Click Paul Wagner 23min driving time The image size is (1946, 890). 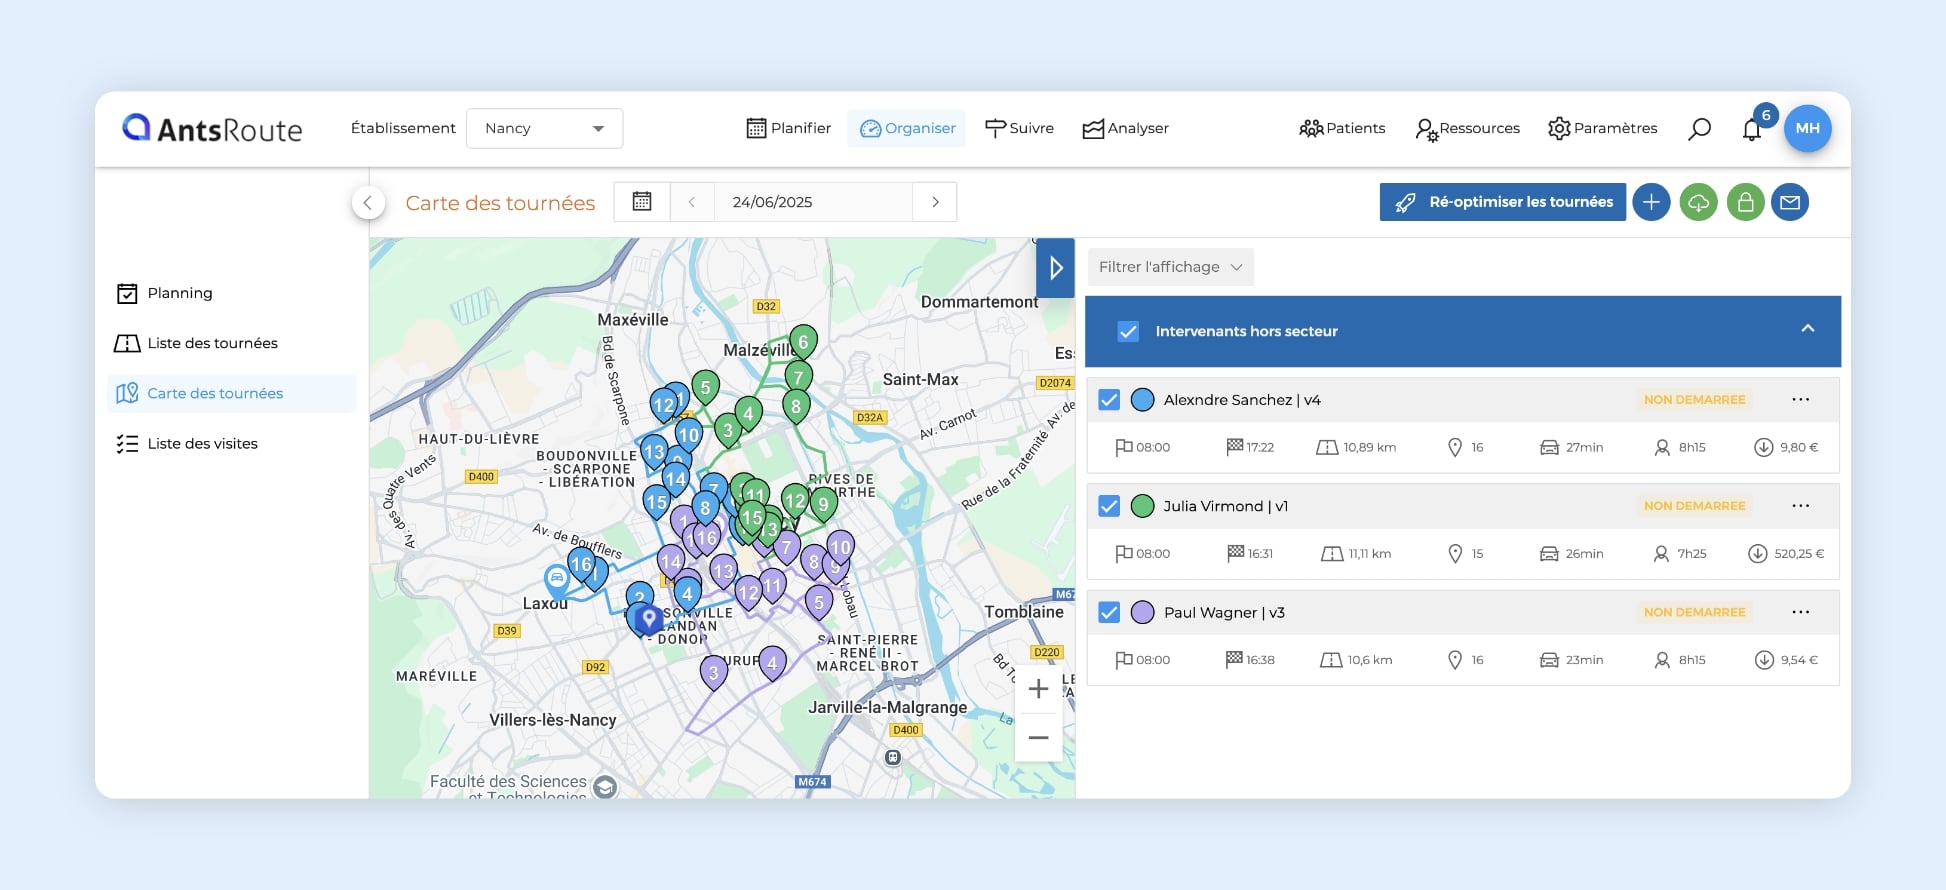pos(1572,659)
